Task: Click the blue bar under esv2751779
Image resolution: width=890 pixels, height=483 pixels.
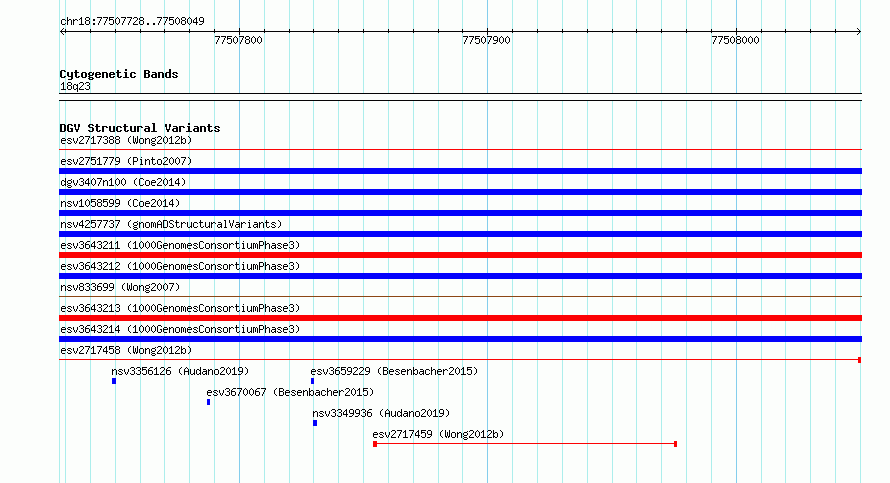Action: point(460,171)
